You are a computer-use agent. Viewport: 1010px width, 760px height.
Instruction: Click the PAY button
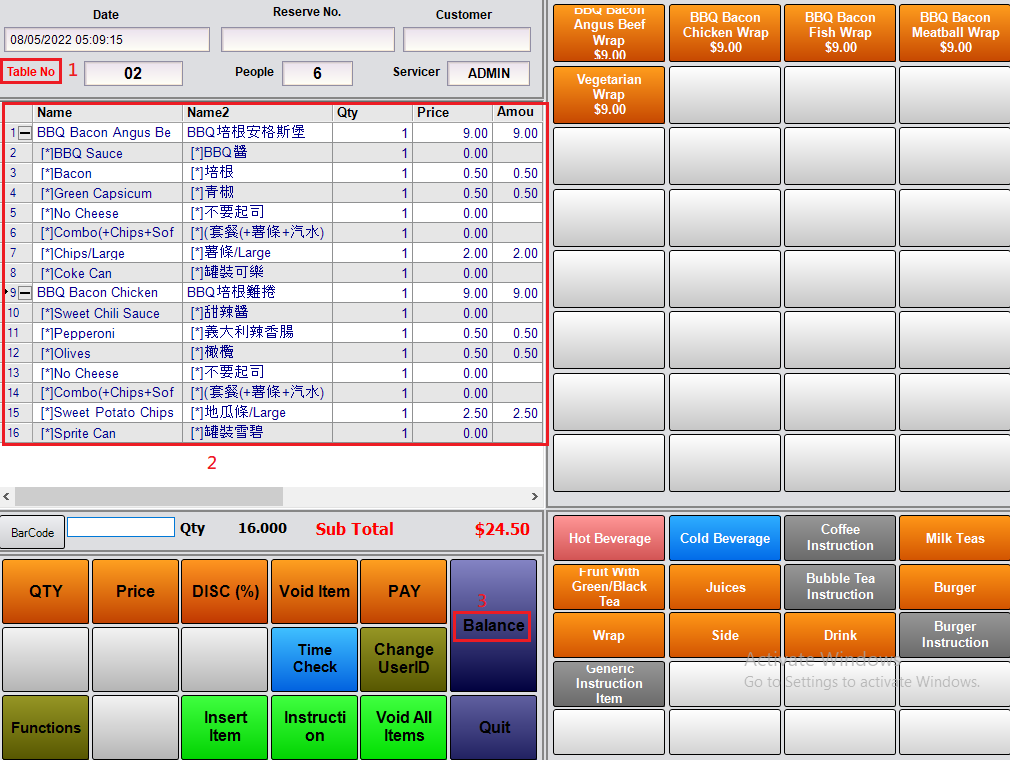(404, 591)
